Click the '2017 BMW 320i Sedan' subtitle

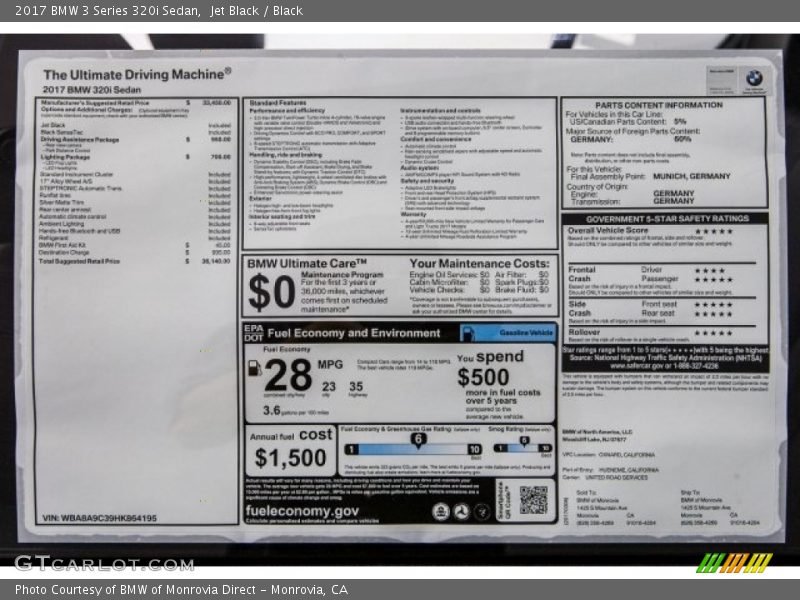pyautogui.click(x=92, y=90)
